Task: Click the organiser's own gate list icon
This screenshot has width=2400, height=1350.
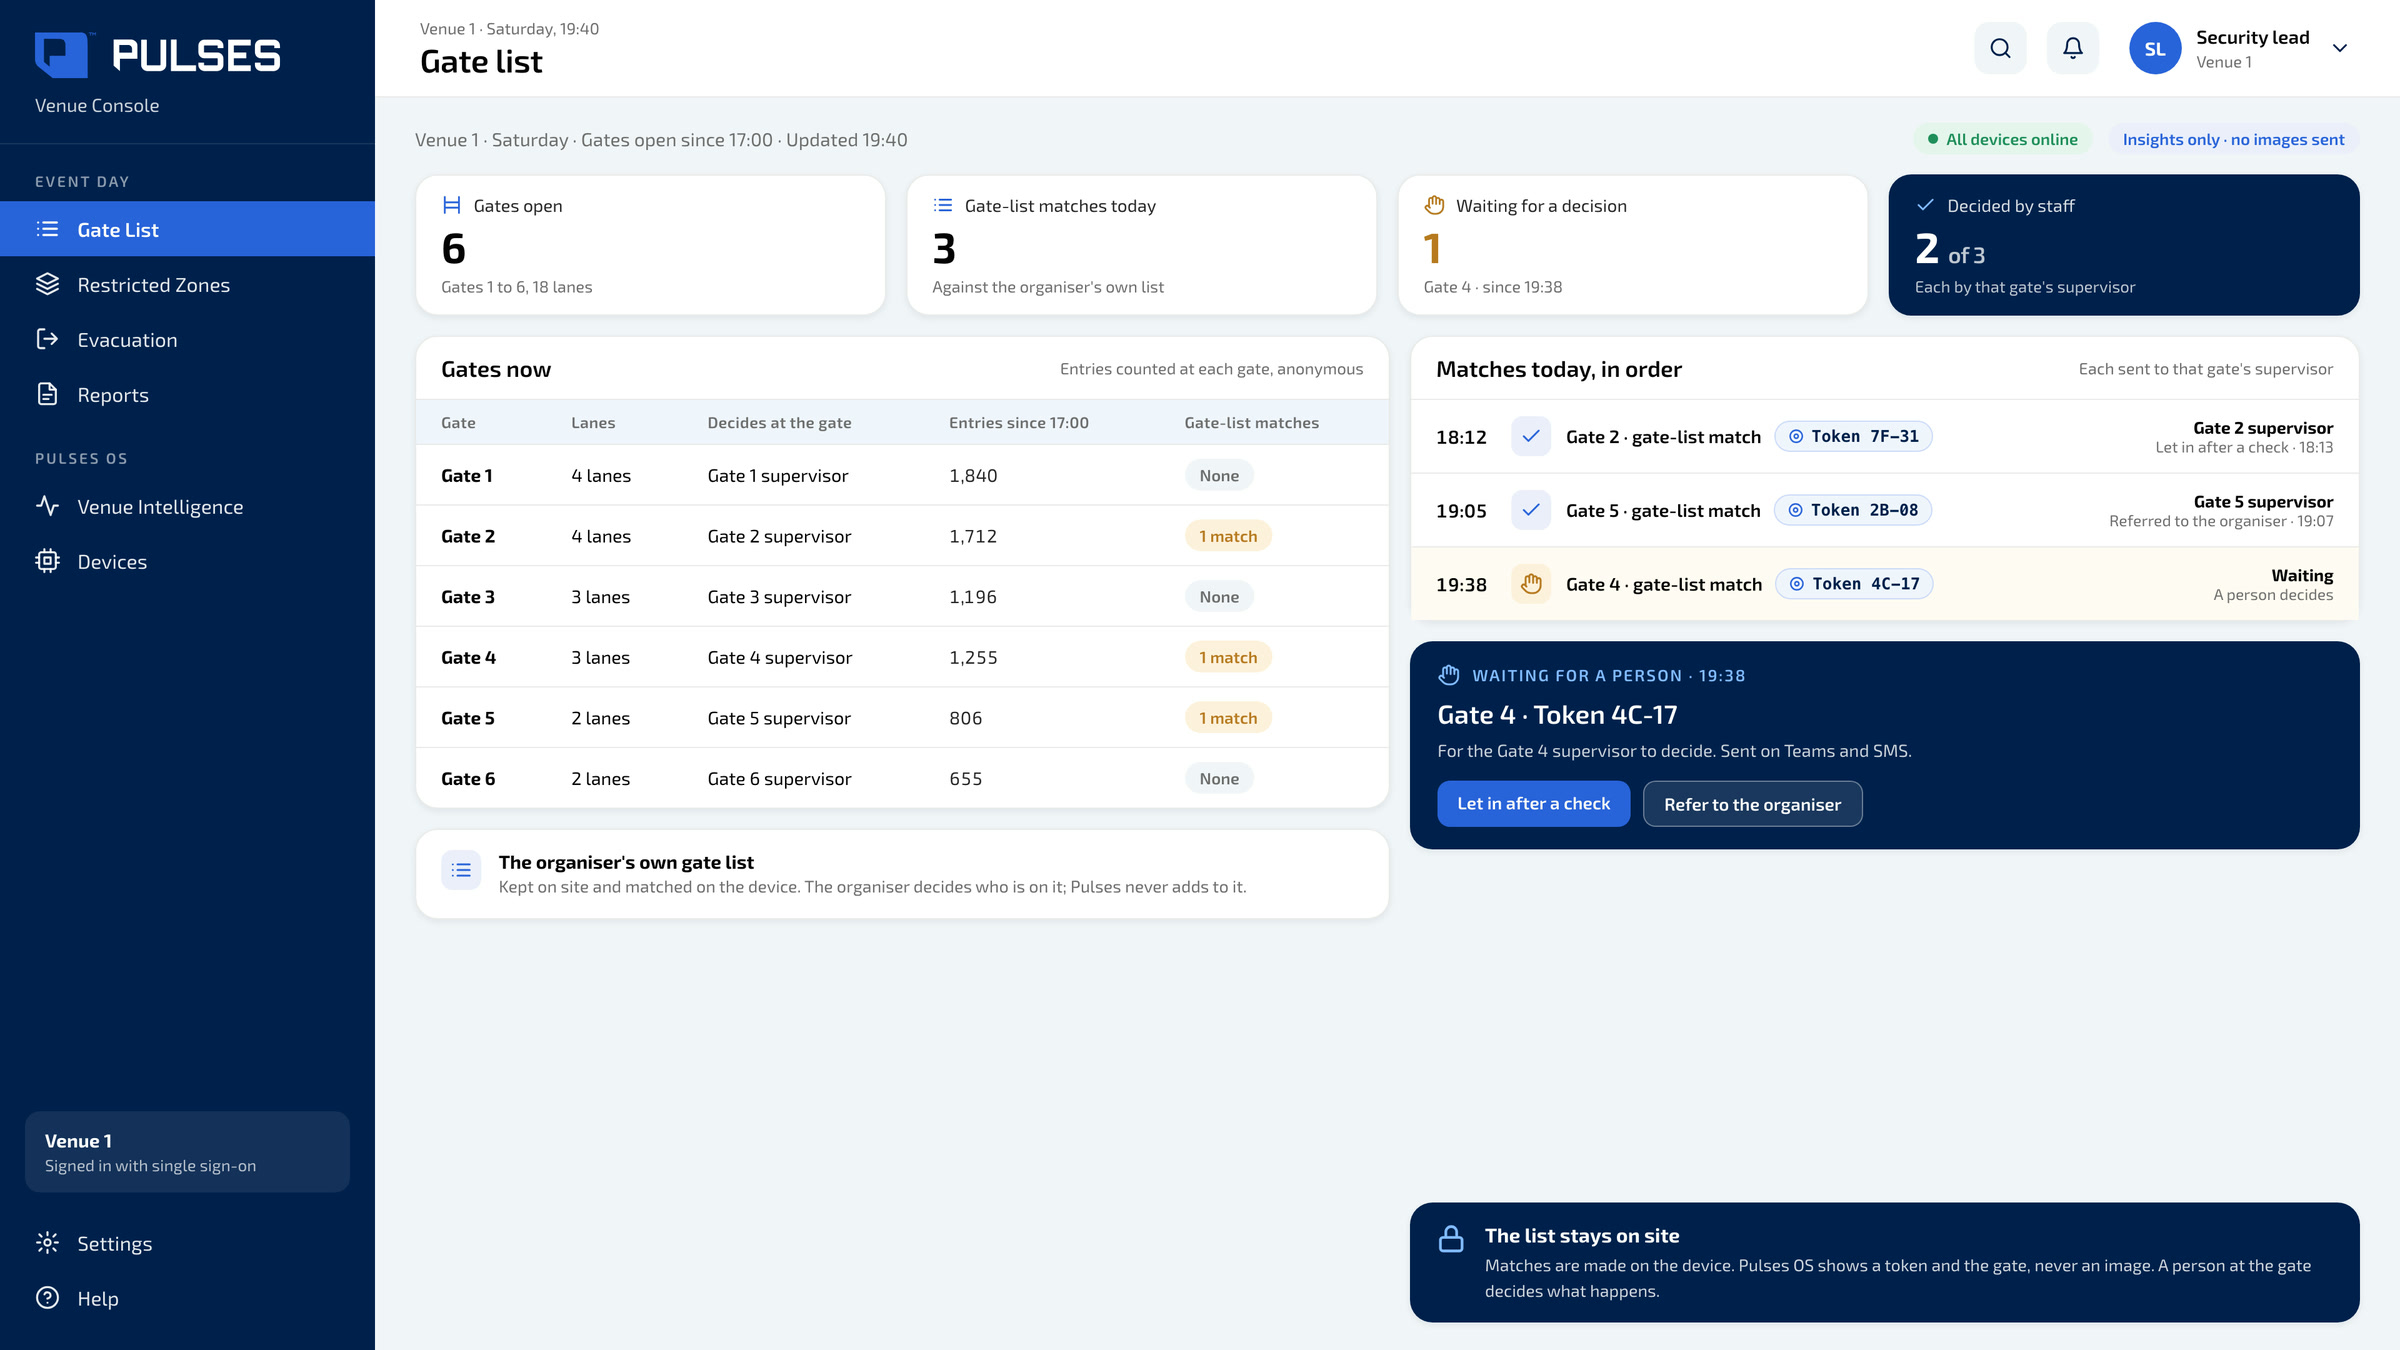Action: pos(461,870)
